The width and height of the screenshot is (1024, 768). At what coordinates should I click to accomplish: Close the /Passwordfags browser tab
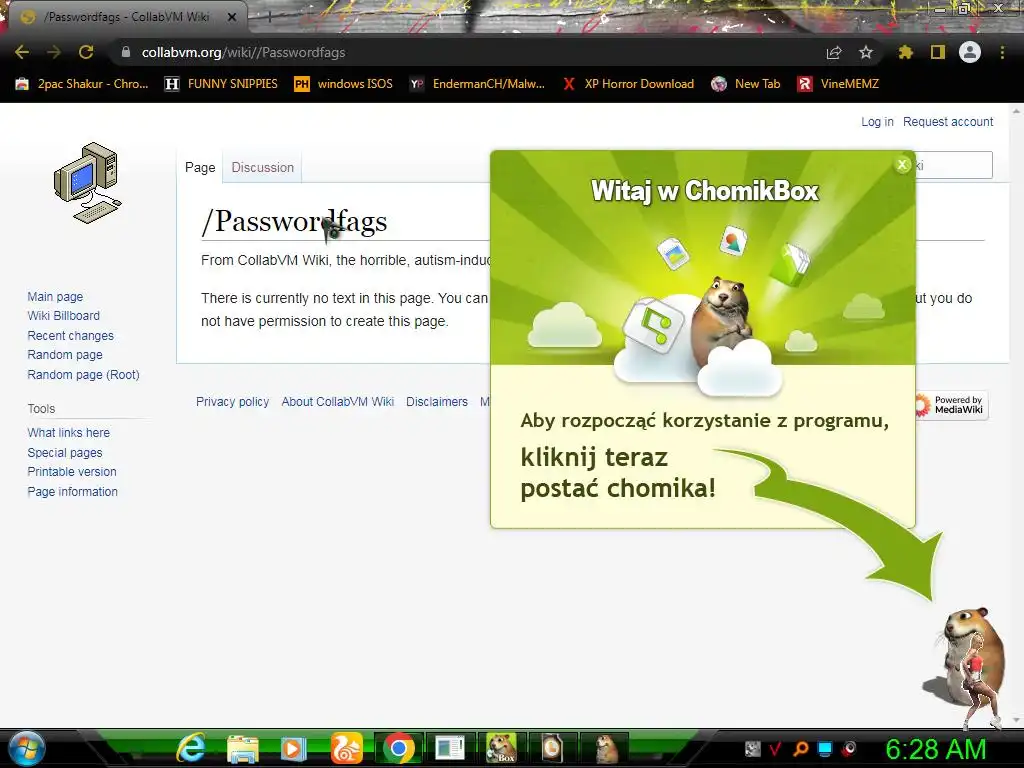click(232, 17)
